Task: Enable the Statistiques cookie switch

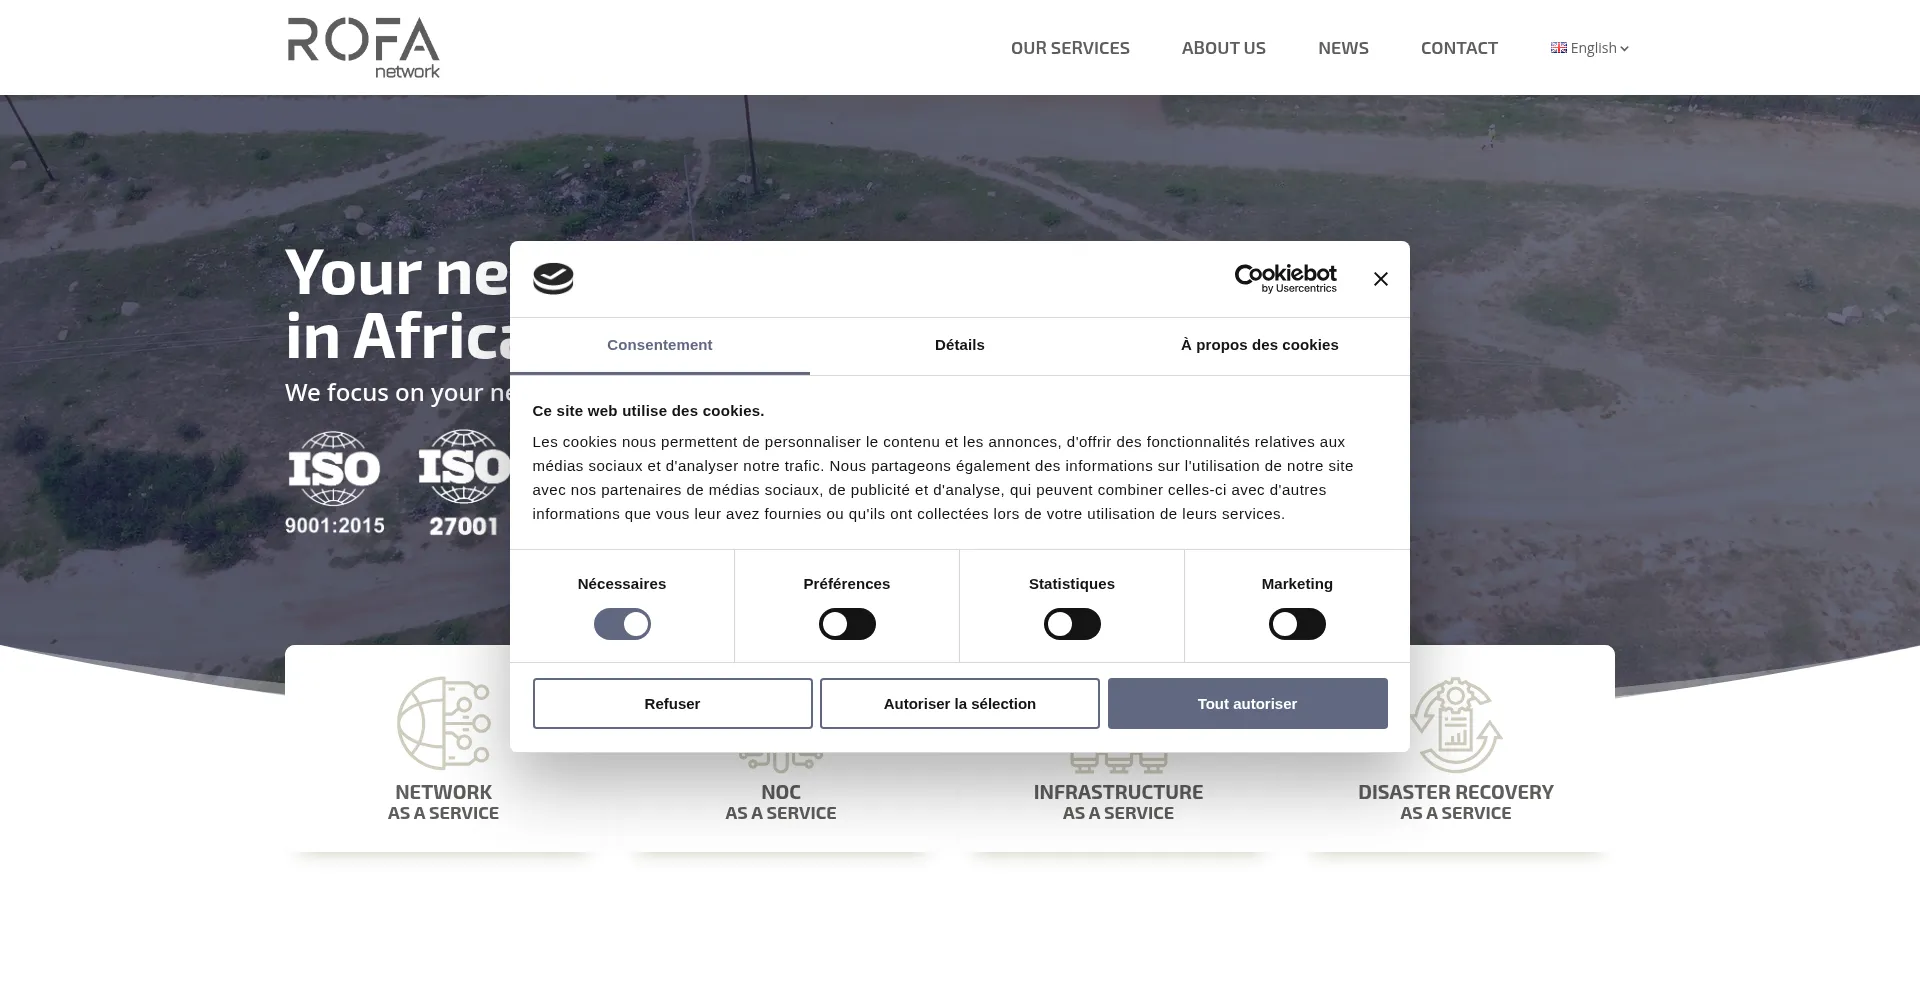Action: (1071, 624)
